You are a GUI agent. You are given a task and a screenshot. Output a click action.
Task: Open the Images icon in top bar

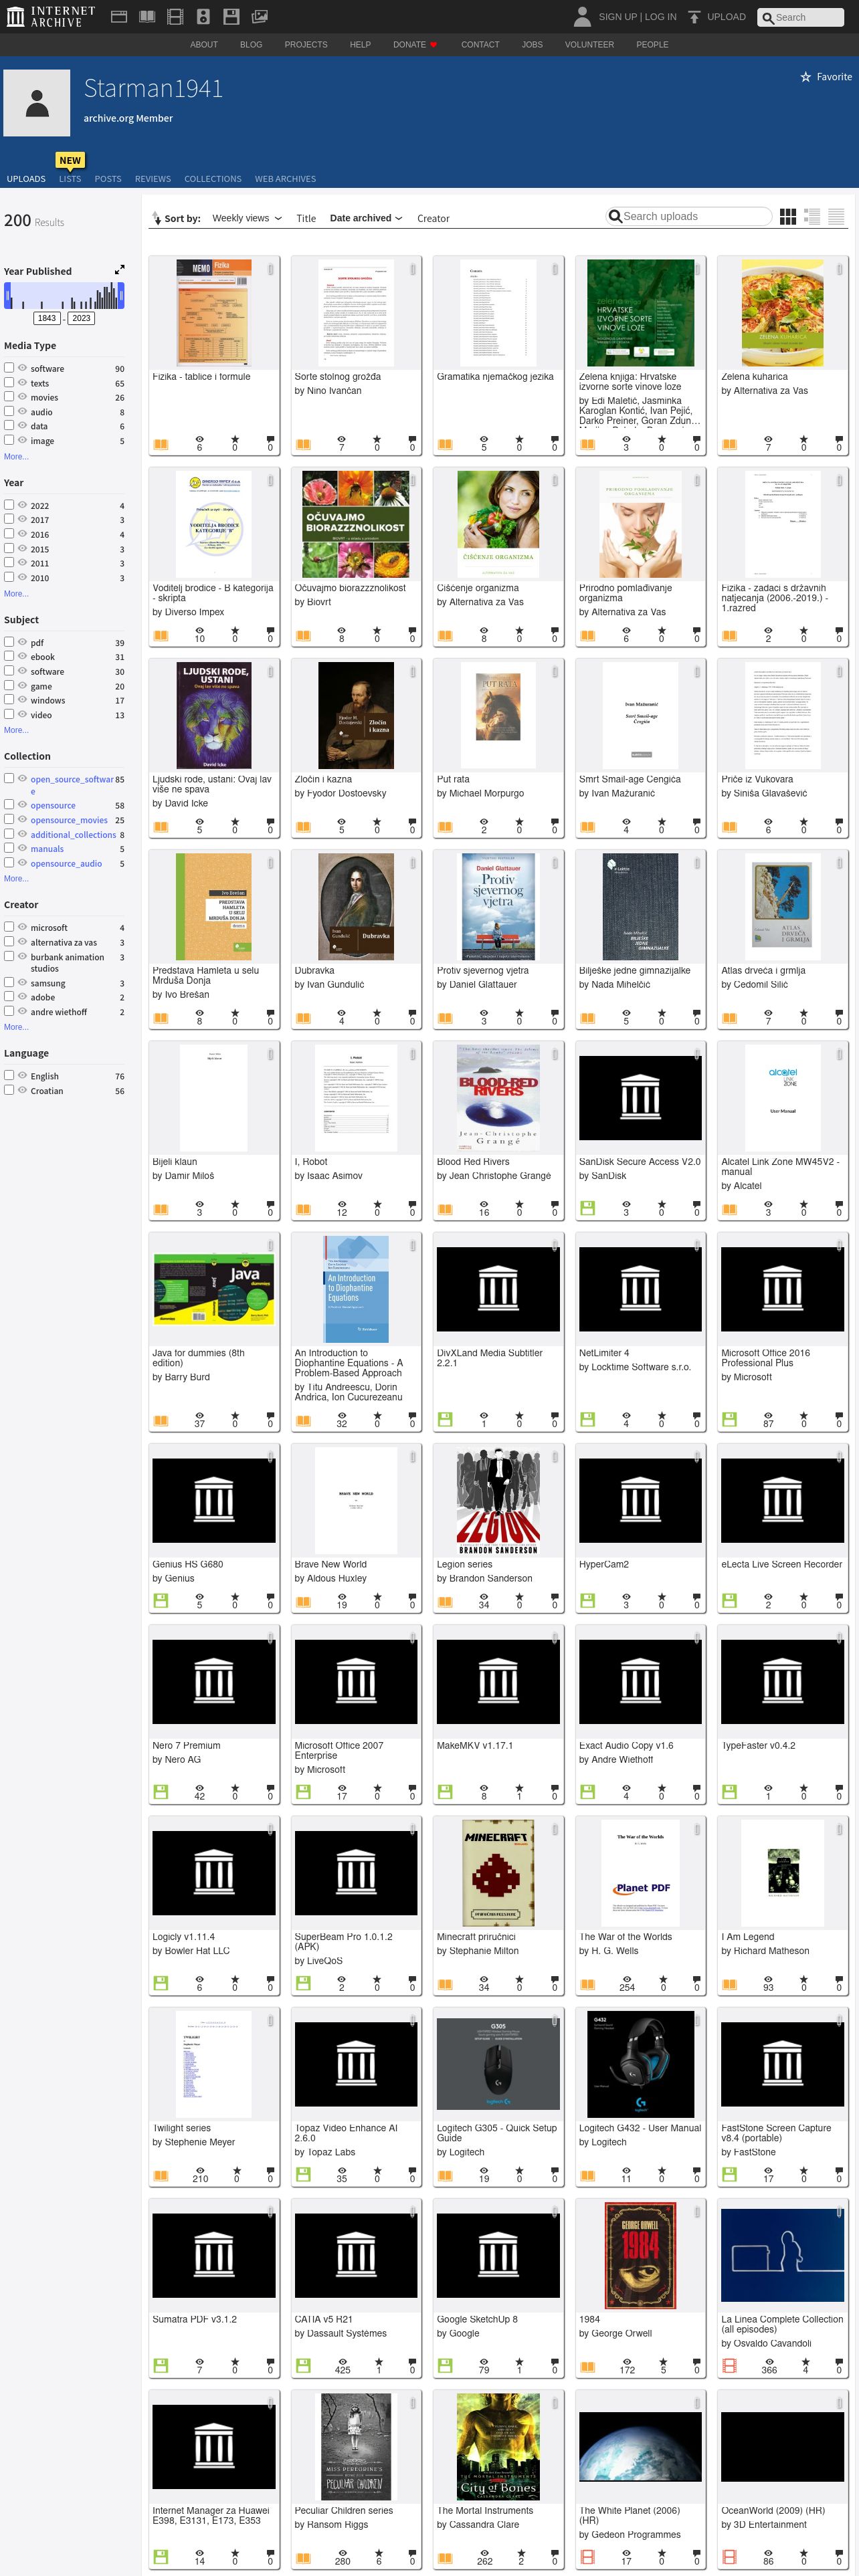point(259,17)
